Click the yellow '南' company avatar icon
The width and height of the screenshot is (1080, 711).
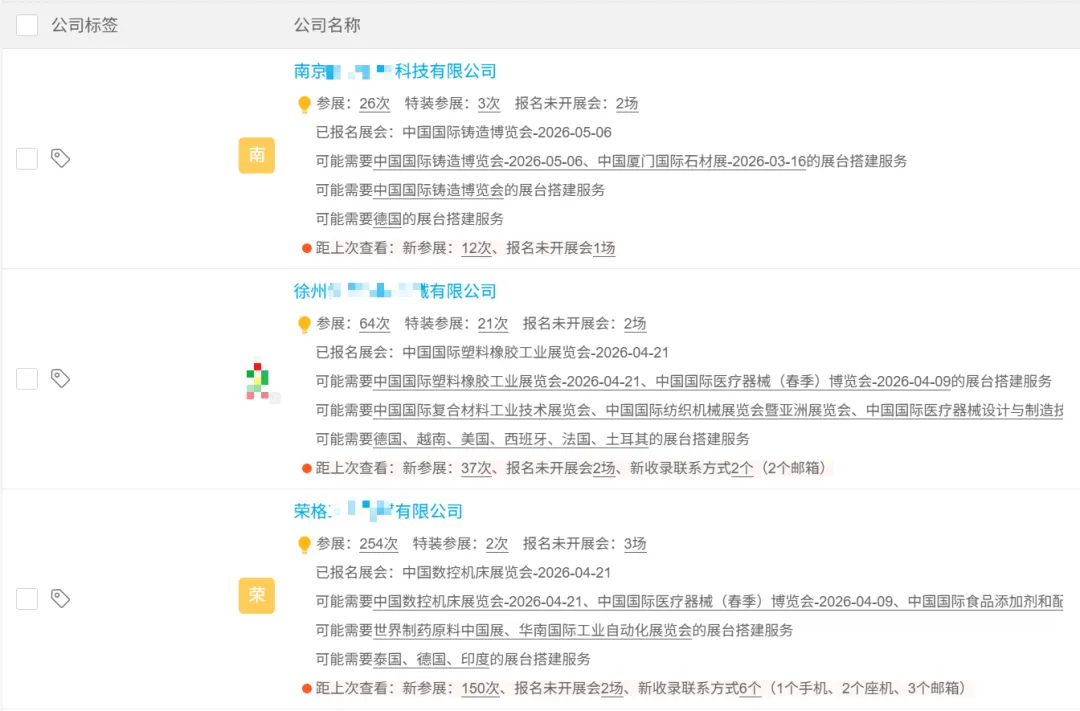tap(256, 156)
